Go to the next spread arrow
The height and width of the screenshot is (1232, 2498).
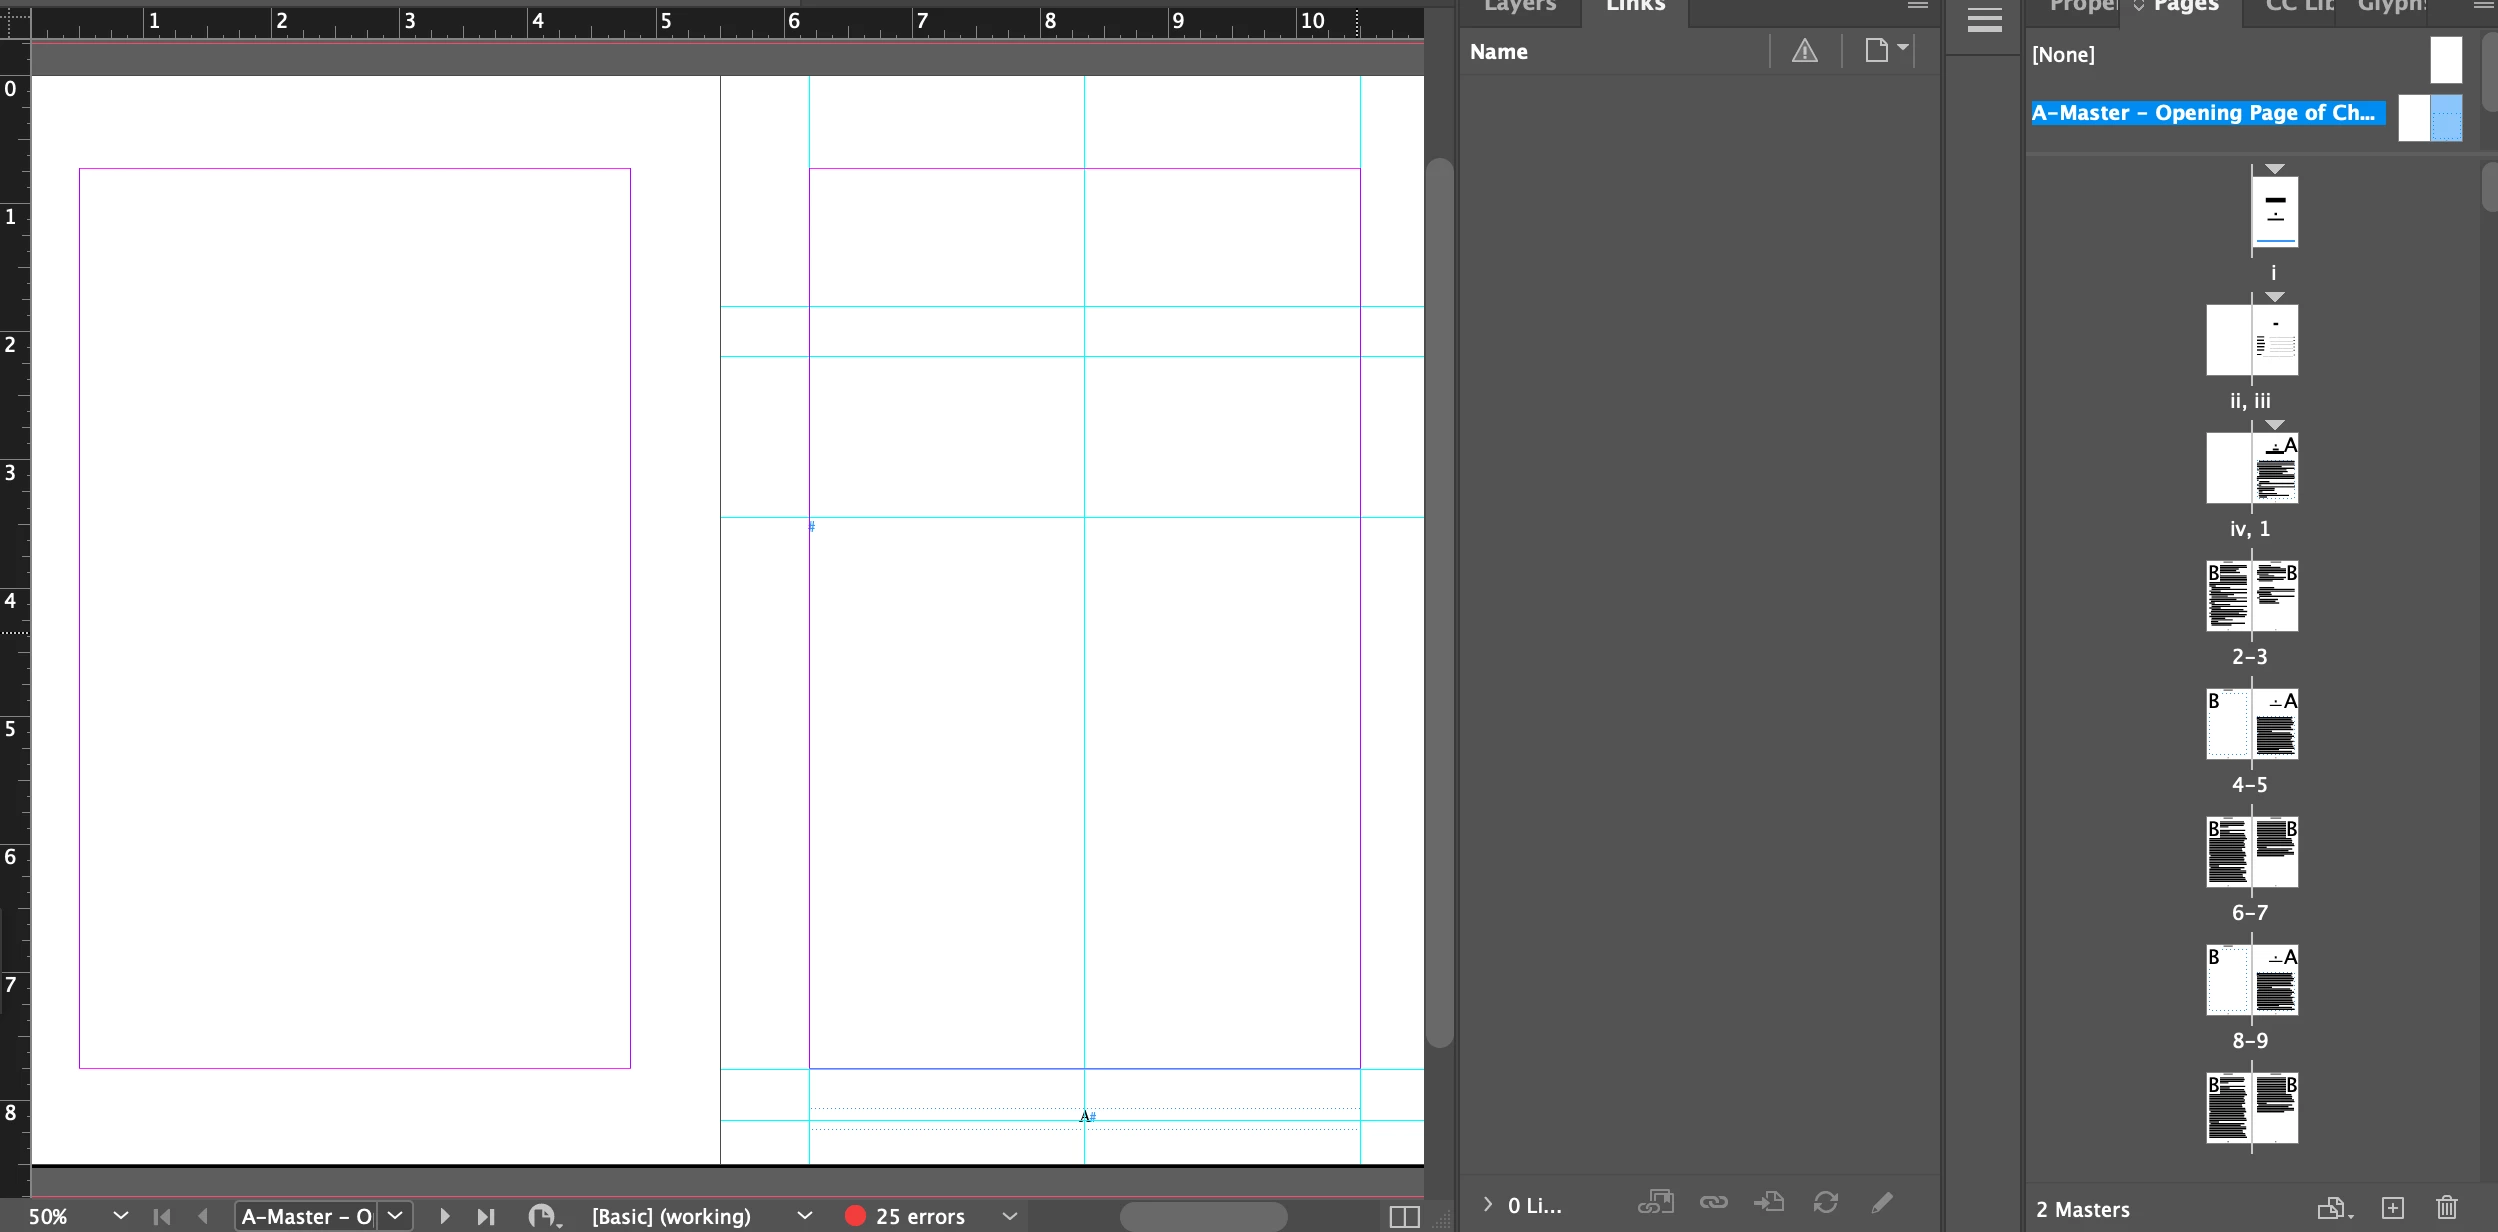coord(444,1216)
